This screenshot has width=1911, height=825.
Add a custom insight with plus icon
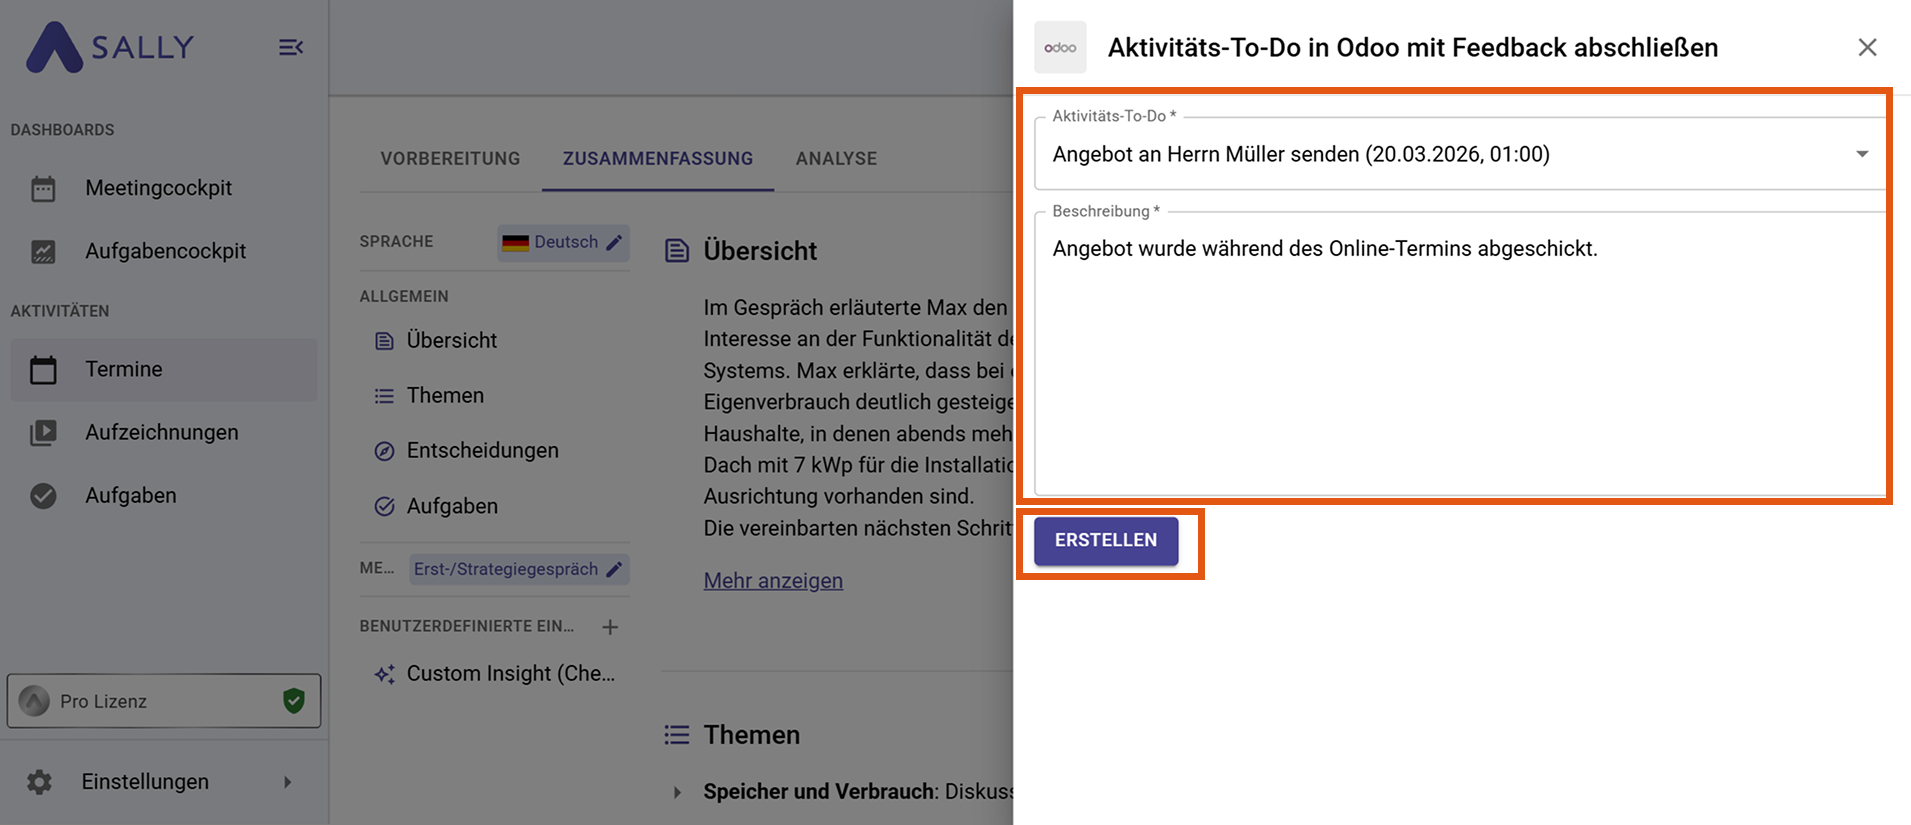coord(610,627)
